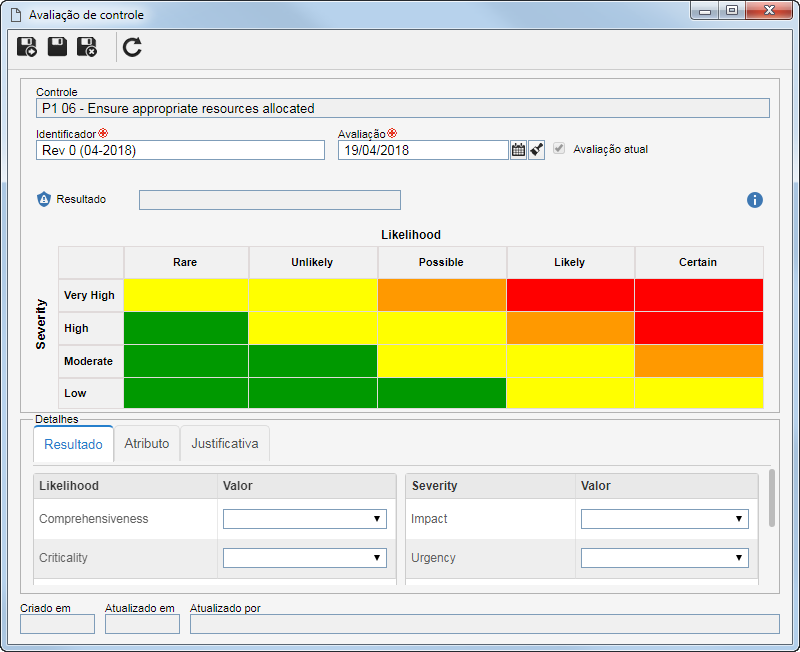The height and width of the screenshot is (652, 800).
Task: Click the Criado em field
Action: tap(57, 624)
